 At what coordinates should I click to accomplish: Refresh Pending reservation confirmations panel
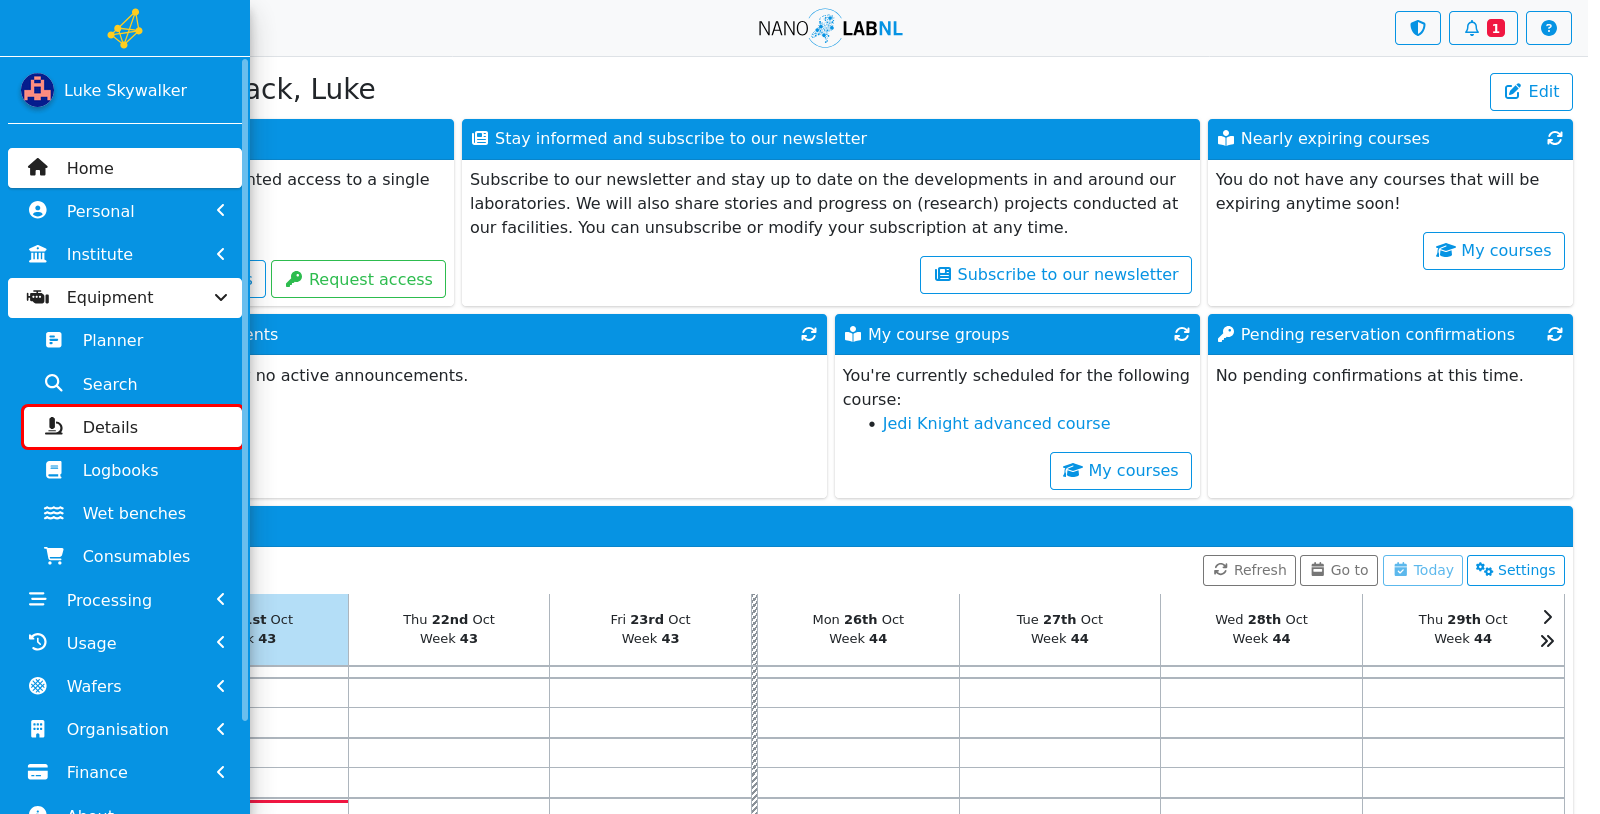[1555, 334]
